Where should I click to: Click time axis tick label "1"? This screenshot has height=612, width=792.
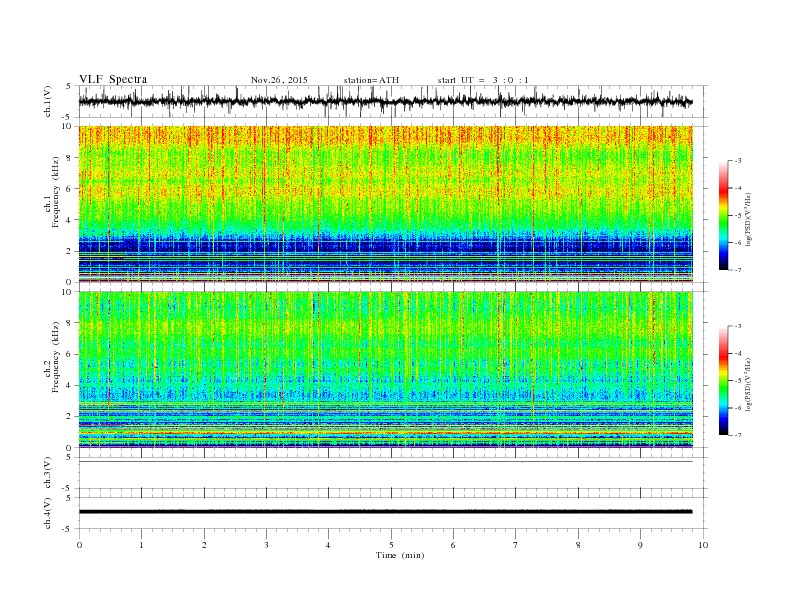click(141, 545)
